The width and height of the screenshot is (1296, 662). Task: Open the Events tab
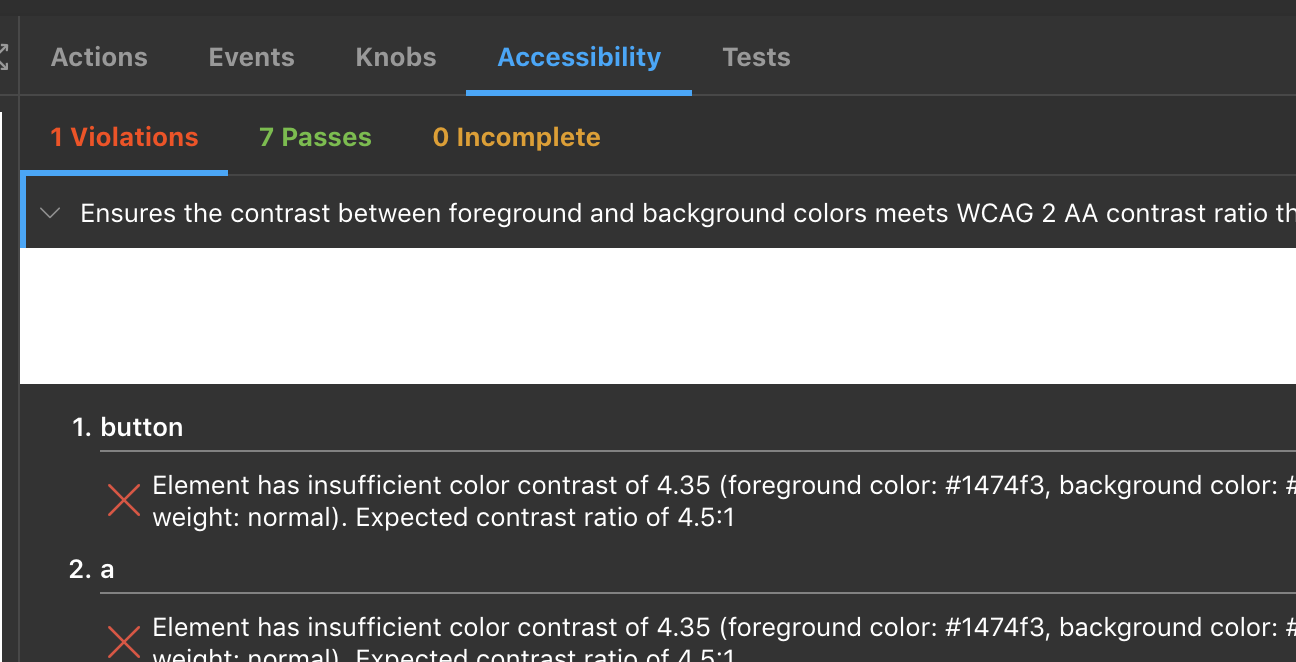pyautogui.click(x=251, y=57)
